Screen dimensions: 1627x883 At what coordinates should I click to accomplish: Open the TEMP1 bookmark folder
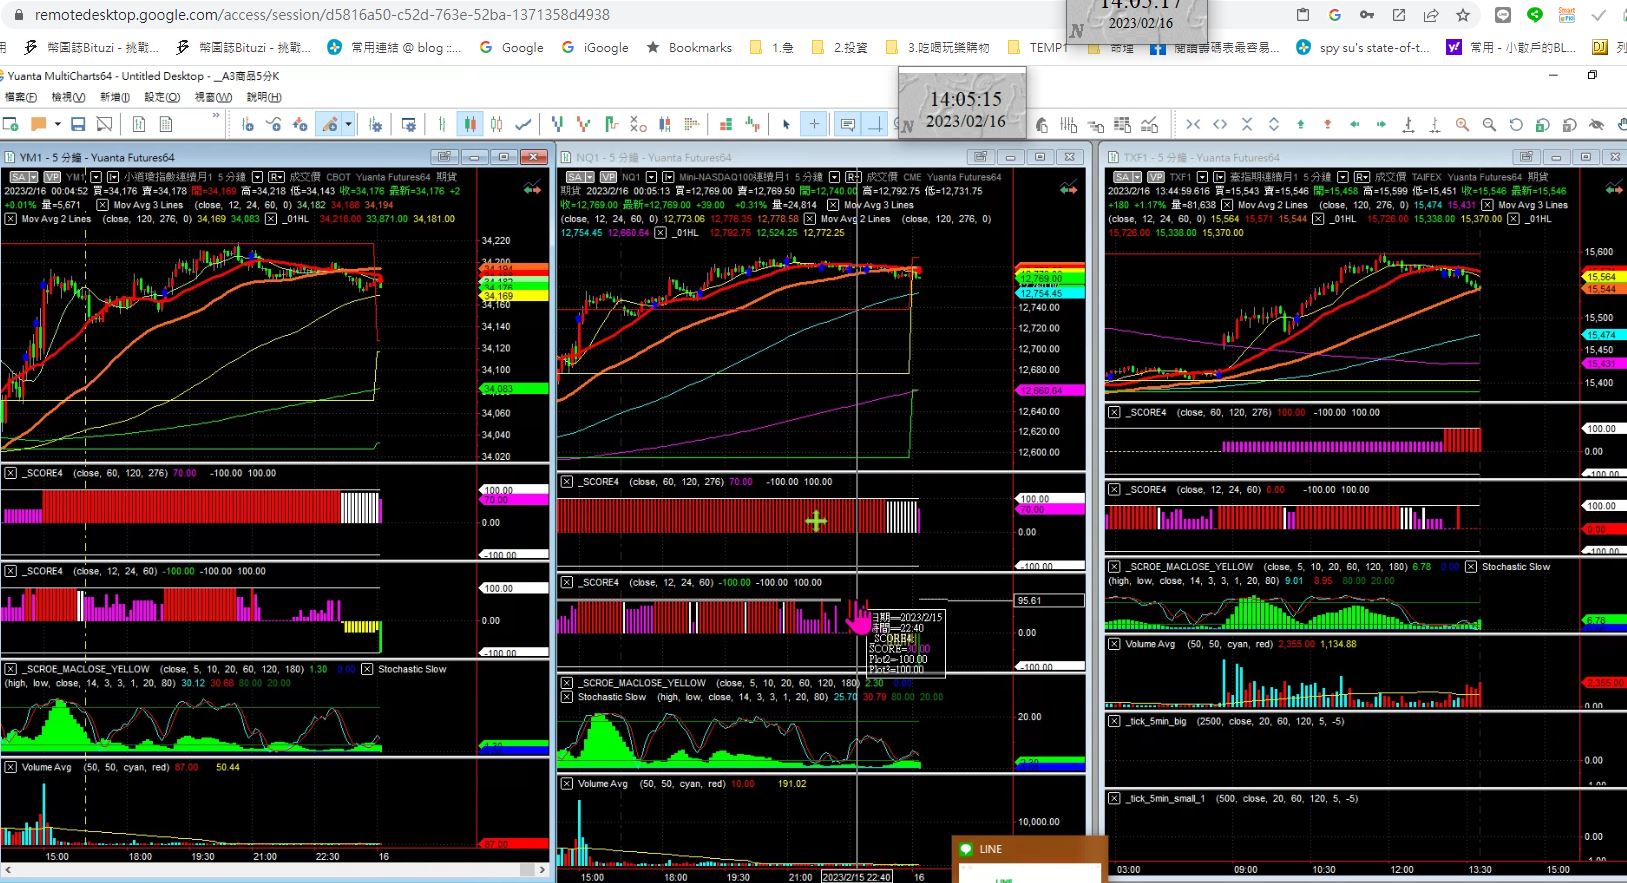1037,47
